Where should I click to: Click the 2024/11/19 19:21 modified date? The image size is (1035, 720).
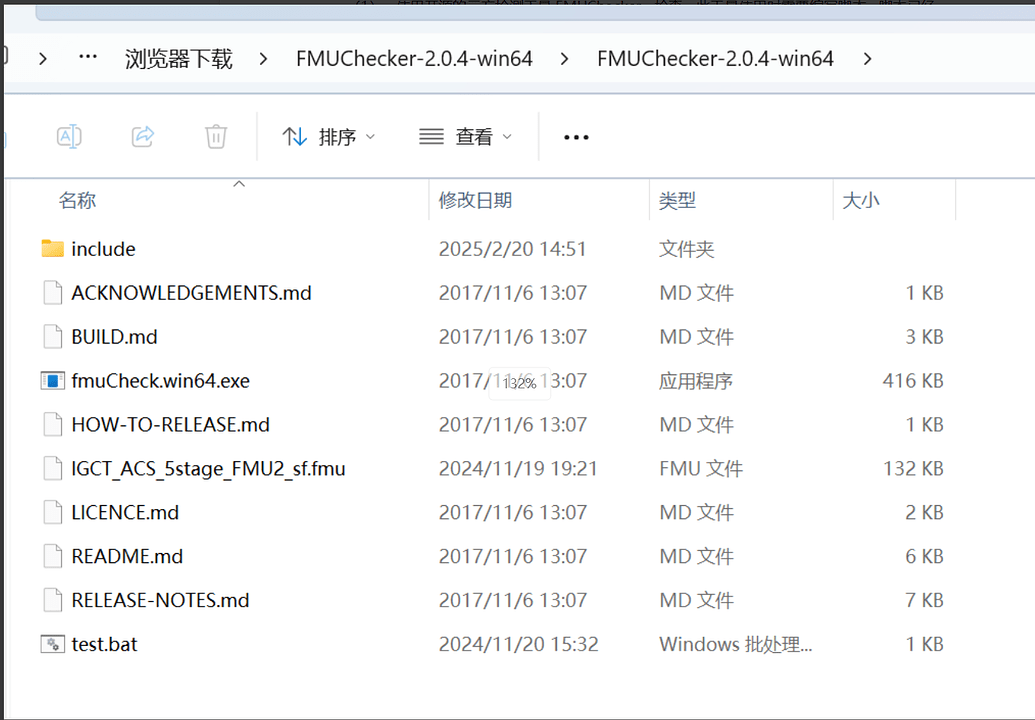(x=518, y=469)
